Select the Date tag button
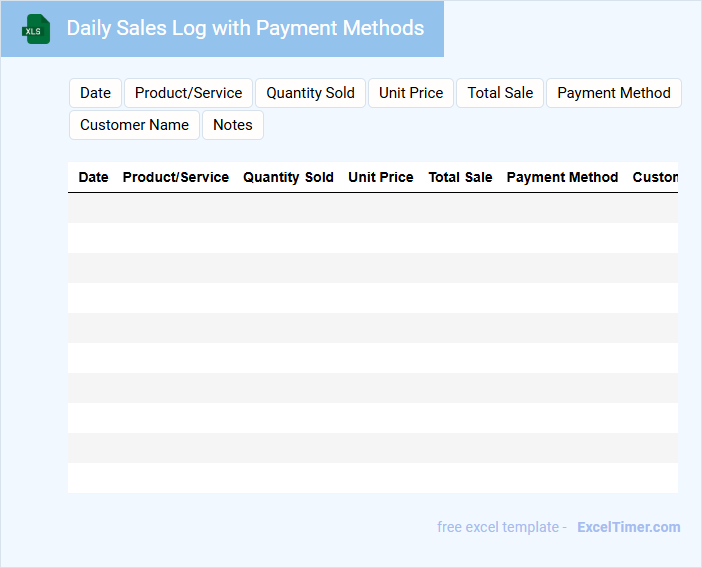The height and width of the screenshot is (568, 702). [95, 93]
